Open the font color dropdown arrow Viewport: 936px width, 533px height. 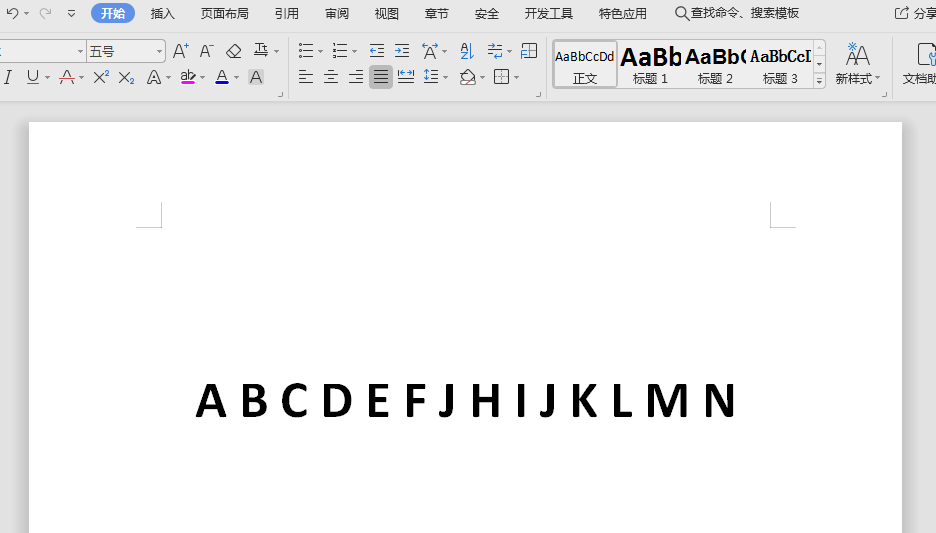[236, 78]
